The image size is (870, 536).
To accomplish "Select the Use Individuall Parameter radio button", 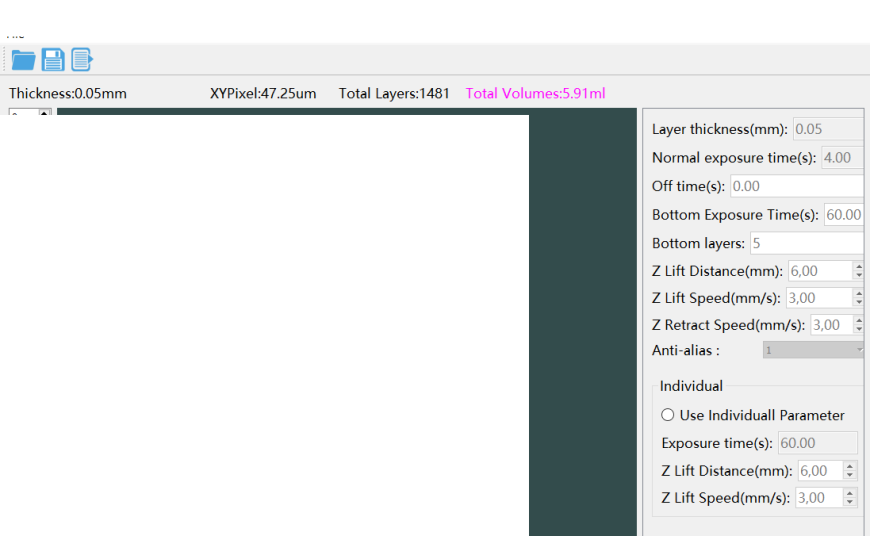I will click(667, 415).
